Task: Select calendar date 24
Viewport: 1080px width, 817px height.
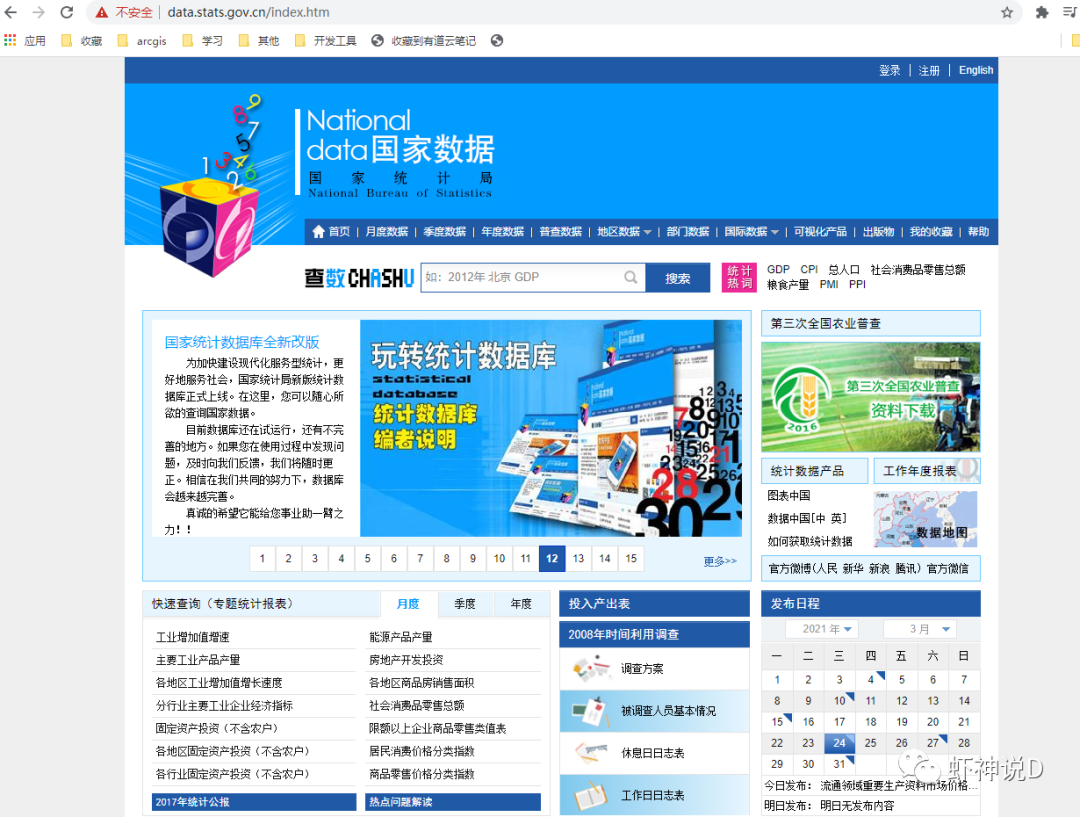Action: pos(839,743)
